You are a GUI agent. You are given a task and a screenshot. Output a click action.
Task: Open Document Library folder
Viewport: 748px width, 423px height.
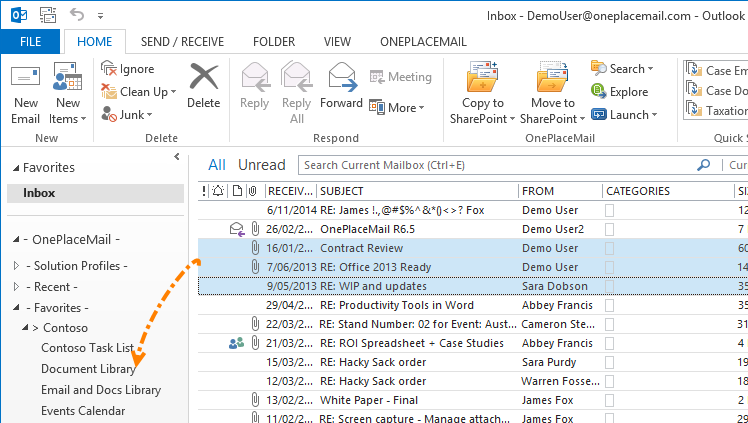pyautogui.click(x=88, y=369)
